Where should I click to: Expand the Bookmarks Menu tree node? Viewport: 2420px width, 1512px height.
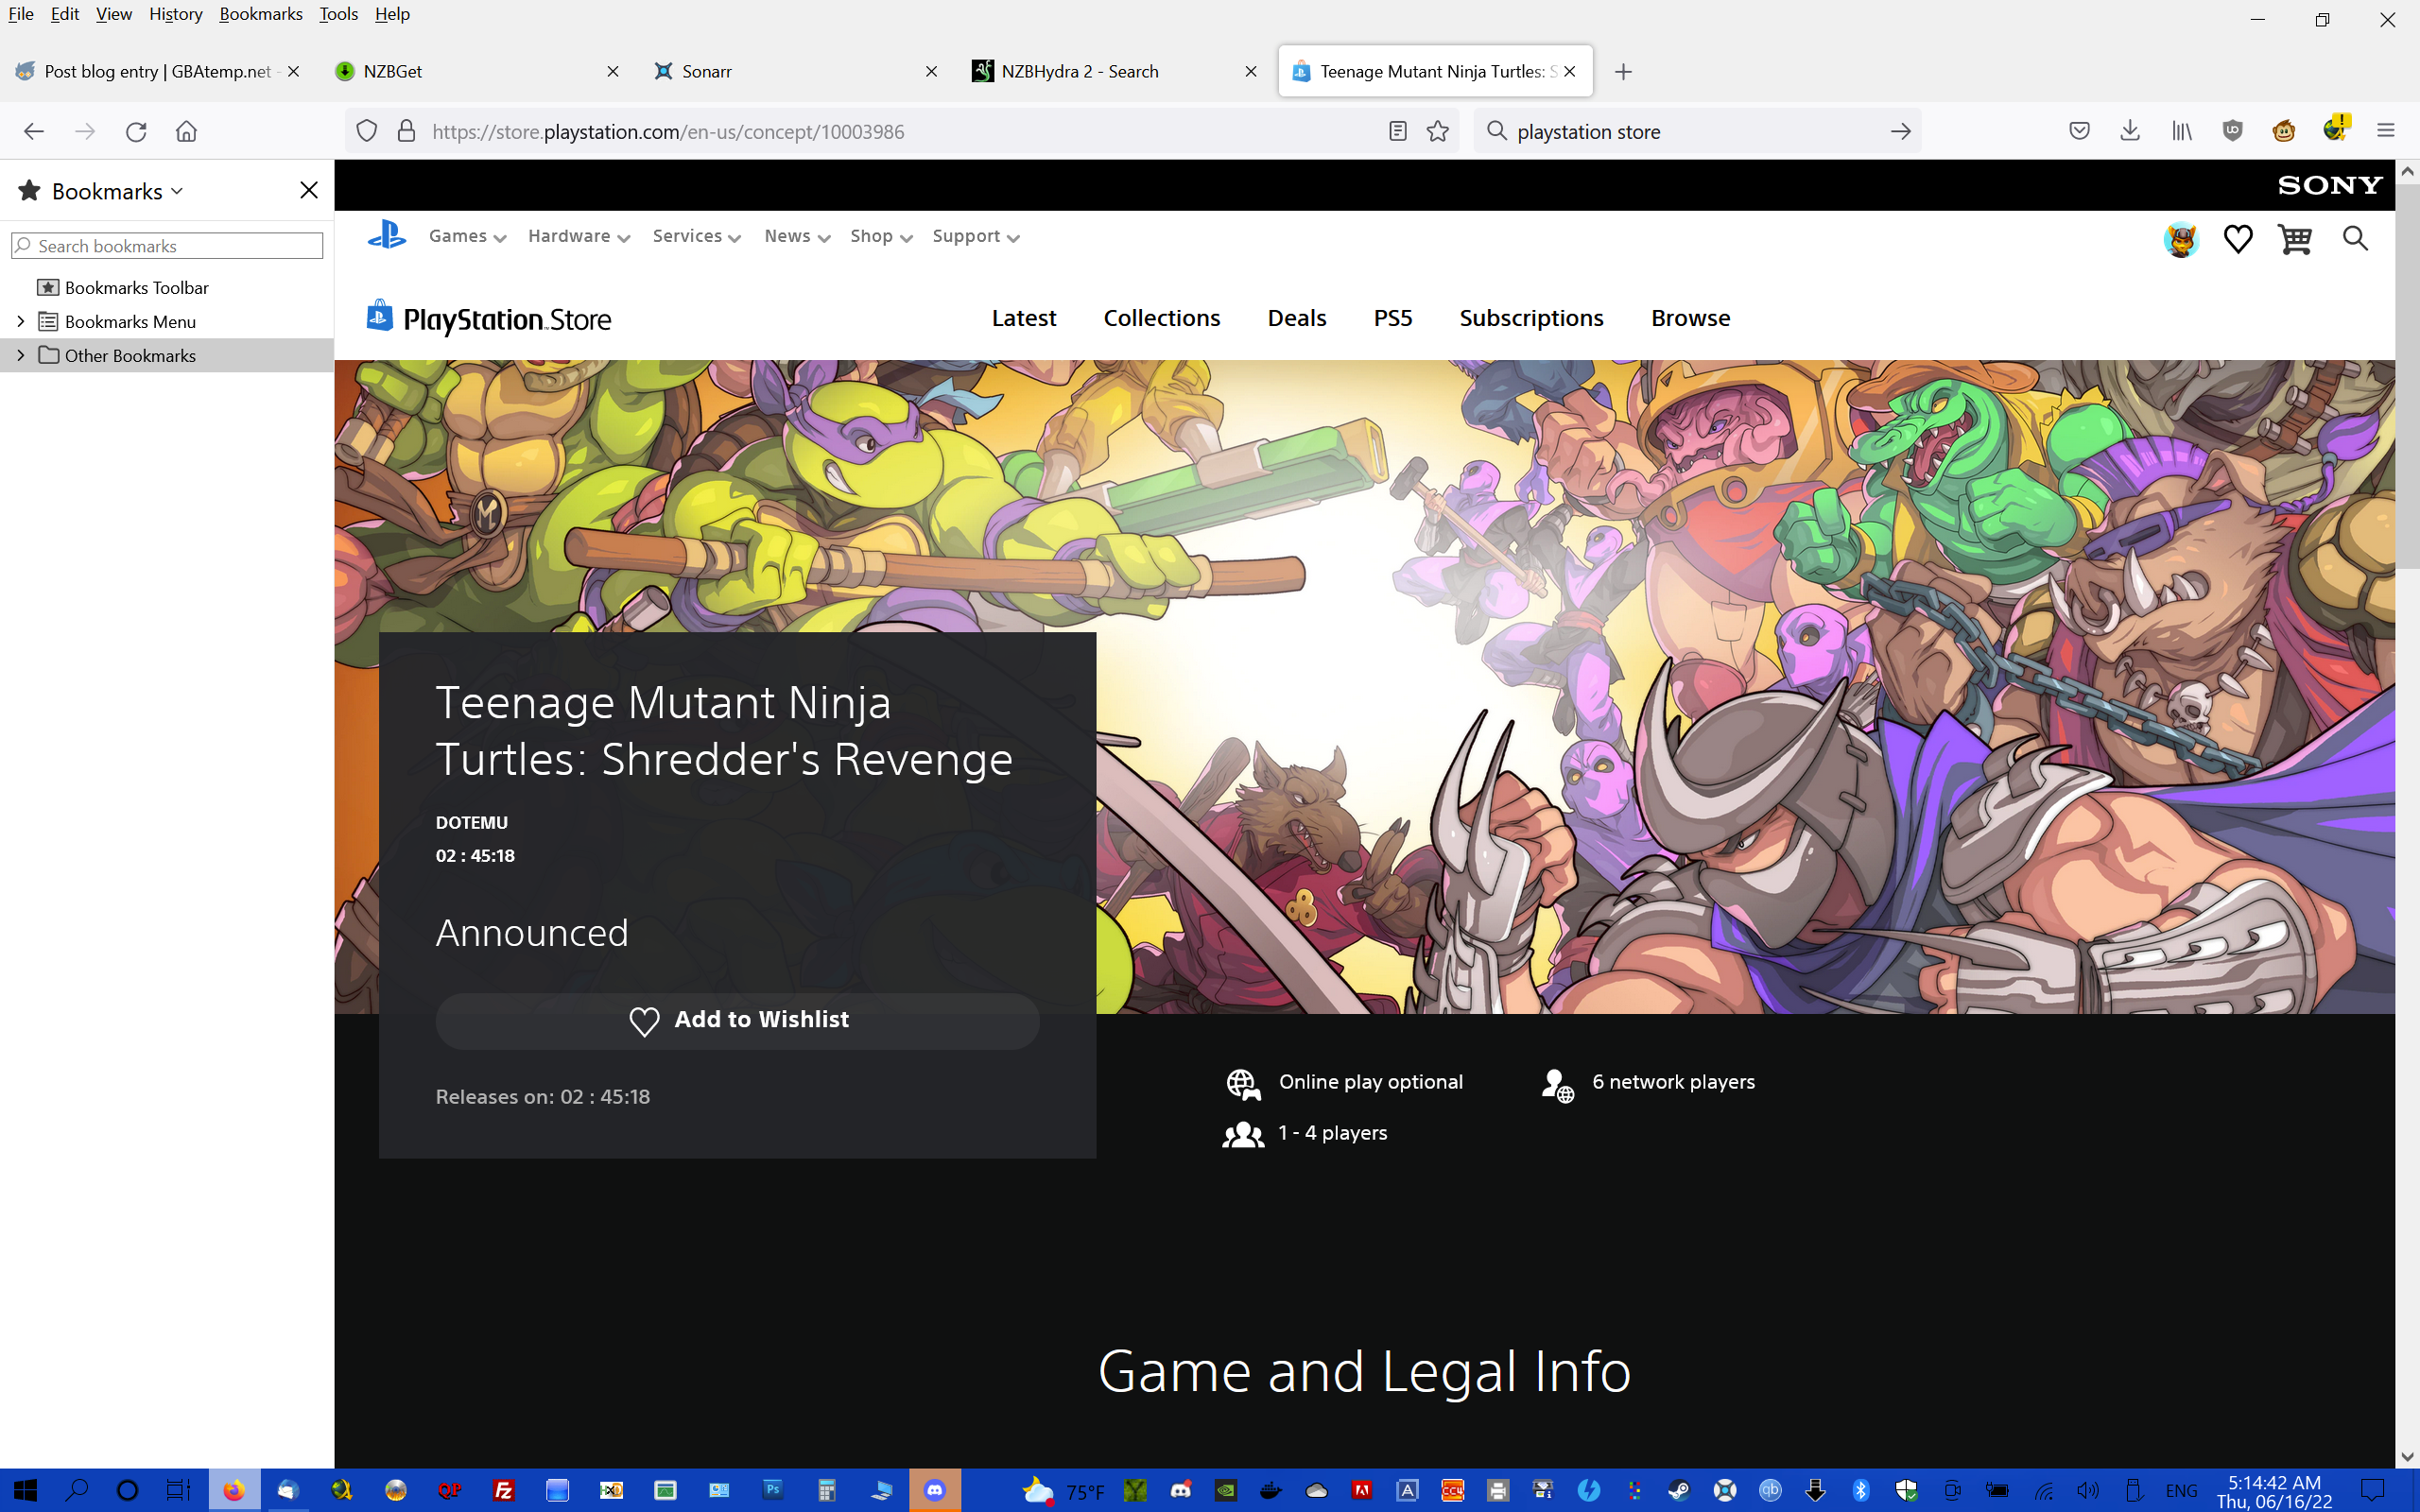(20, 321)
